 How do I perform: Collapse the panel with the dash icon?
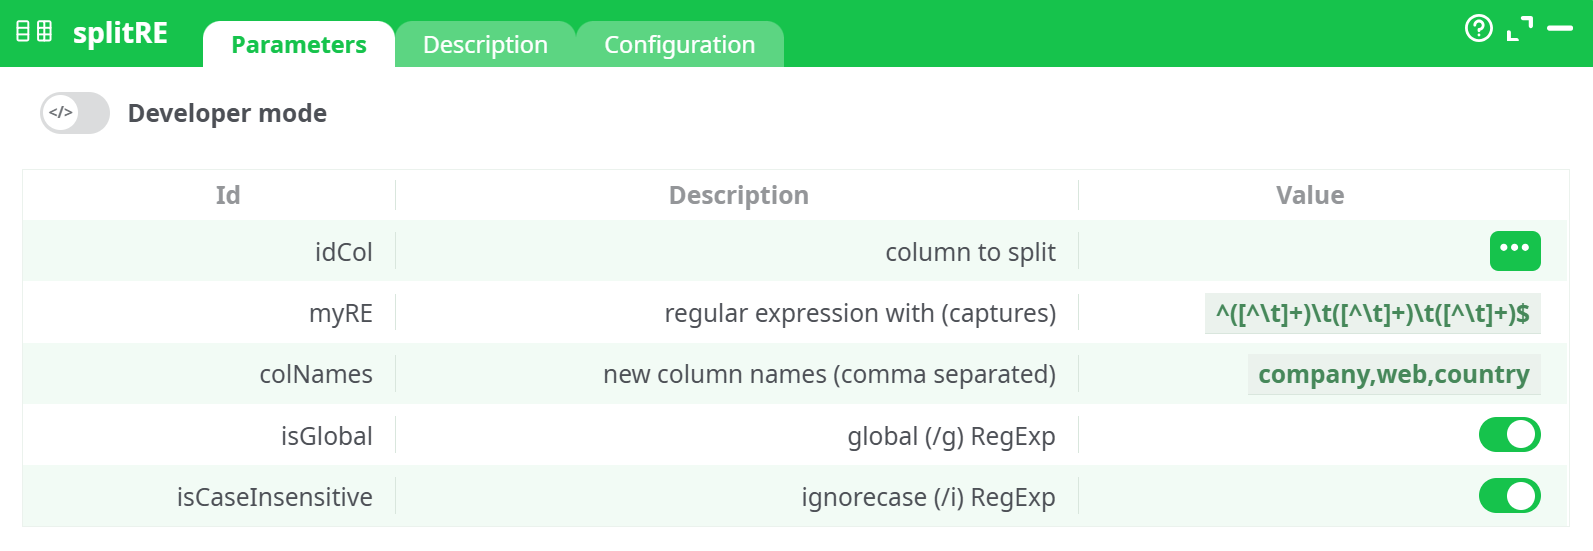[x=1560, y=29]
